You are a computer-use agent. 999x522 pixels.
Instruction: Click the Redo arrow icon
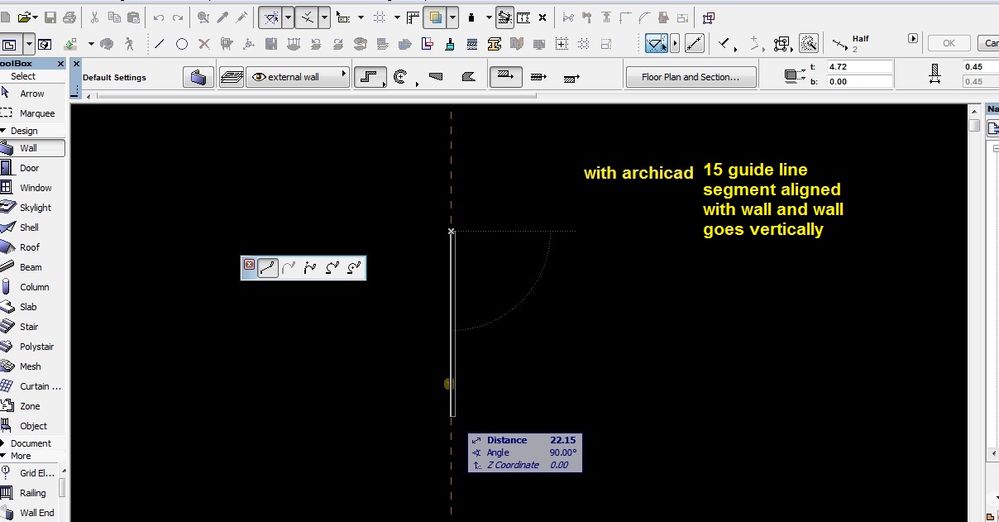(x=178, y=18)
